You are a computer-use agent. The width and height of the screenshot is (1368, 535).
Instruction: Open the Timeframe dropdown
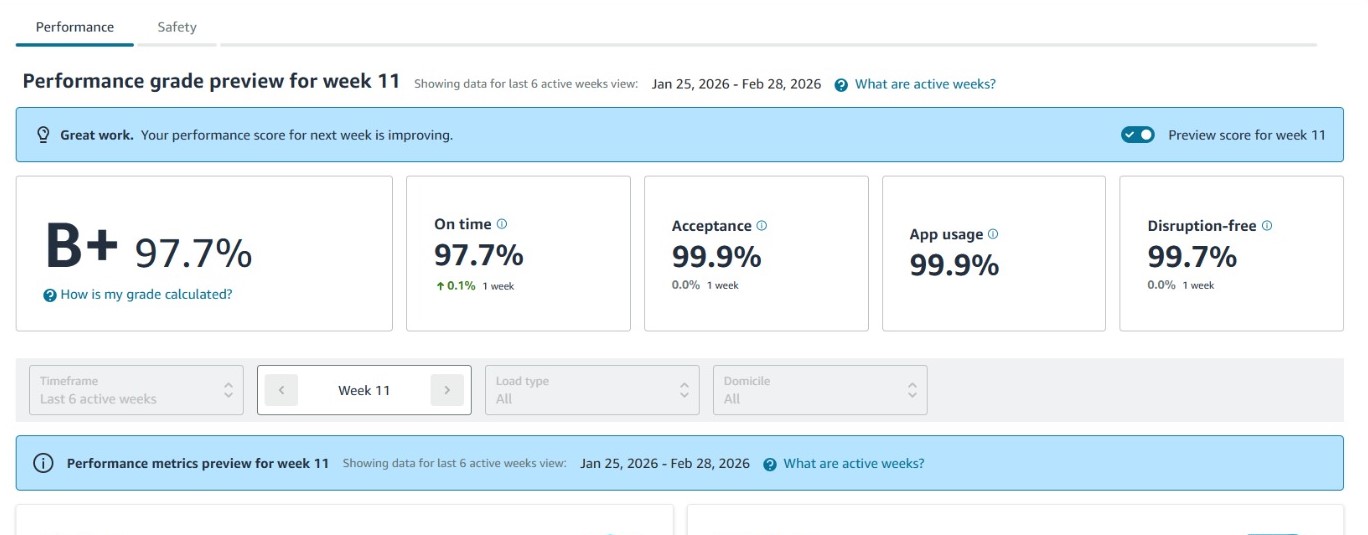(136, 390)
